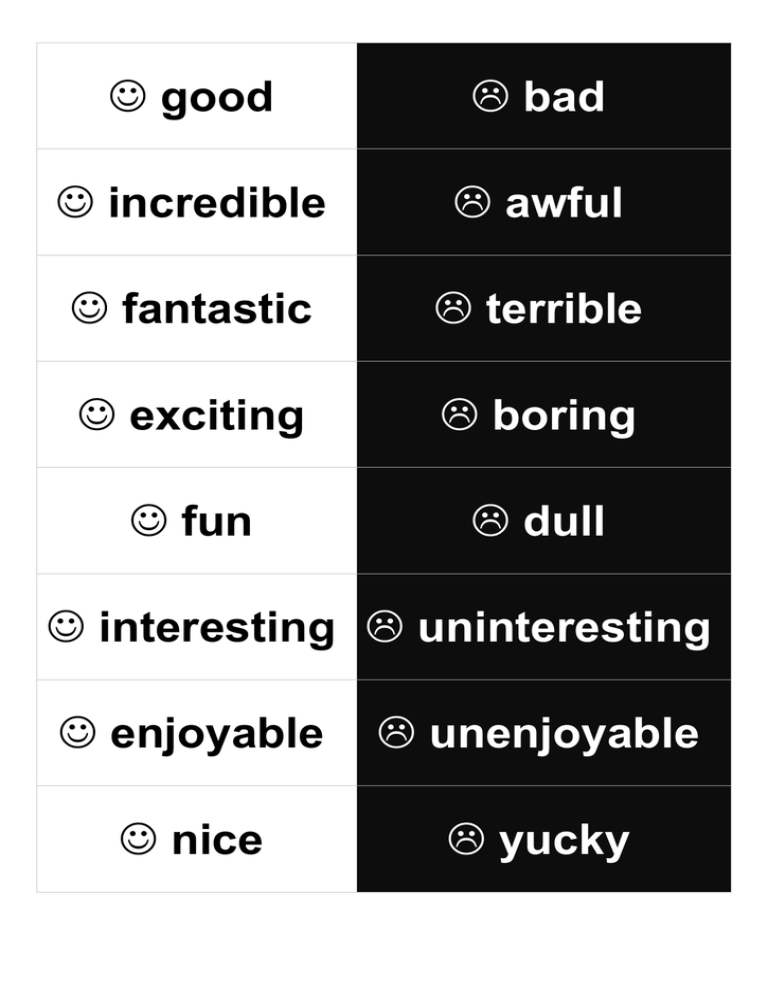Image resolution: width=768 pixels, height=994 pixels.
Task: Click the word "boring"
Action: (x=563, y=416)
